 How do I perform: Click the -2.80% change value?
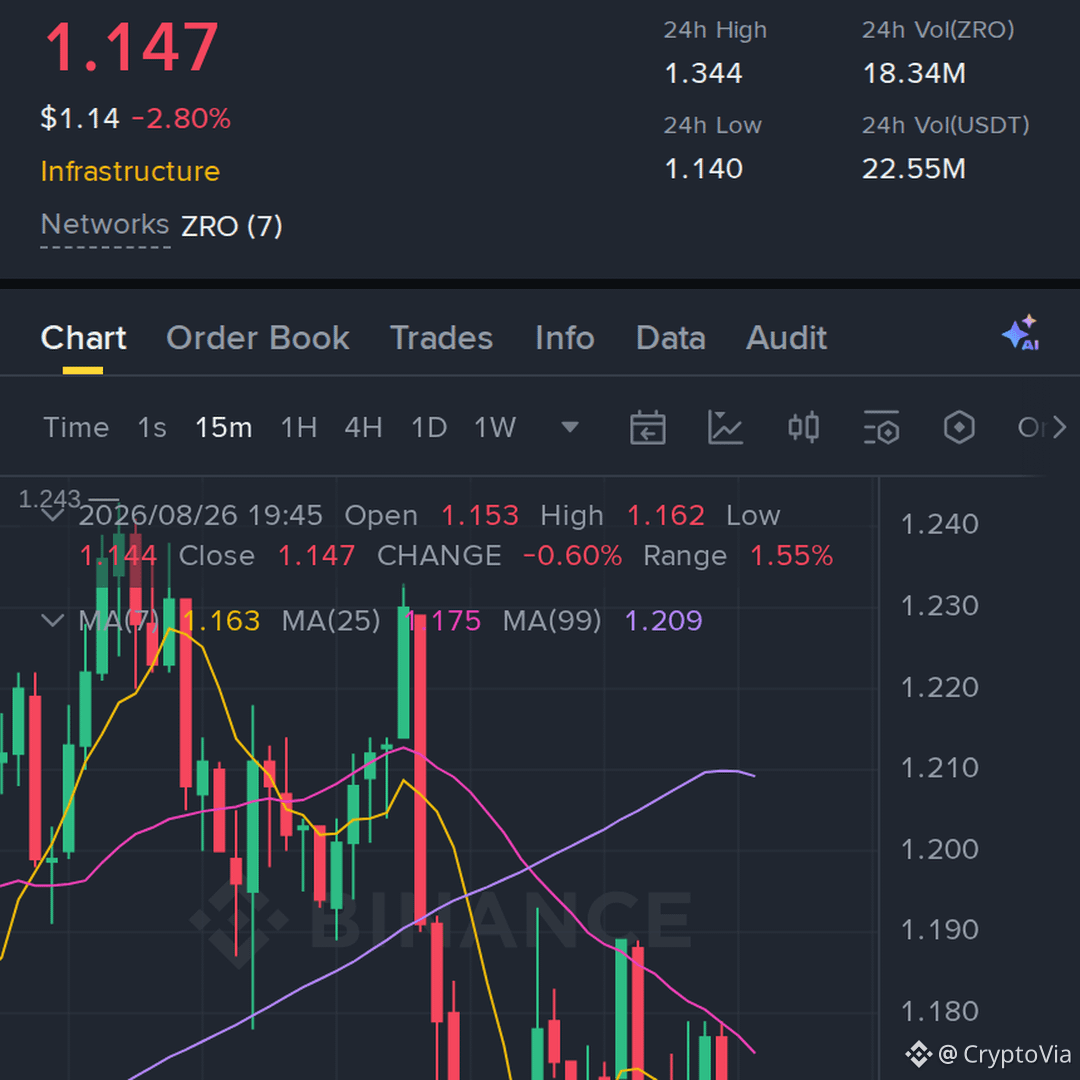[180, 118]
